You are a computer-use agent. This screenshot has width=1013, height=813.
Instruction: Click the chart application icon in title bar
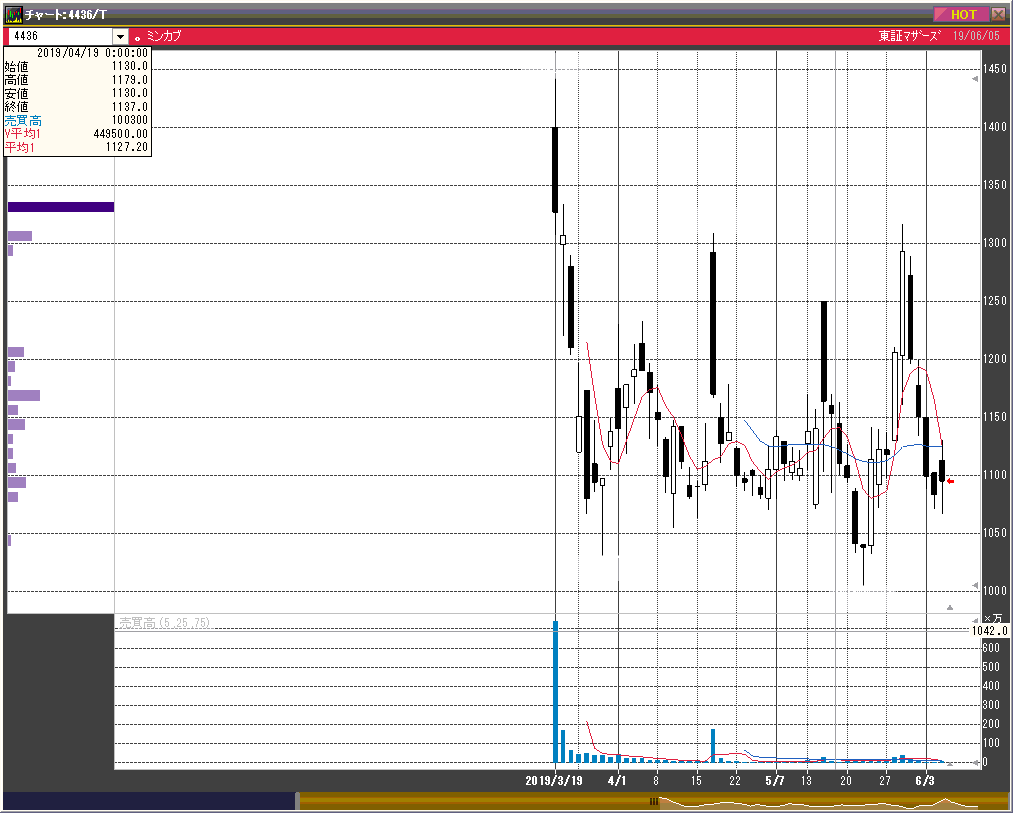(x=13, y=14)
